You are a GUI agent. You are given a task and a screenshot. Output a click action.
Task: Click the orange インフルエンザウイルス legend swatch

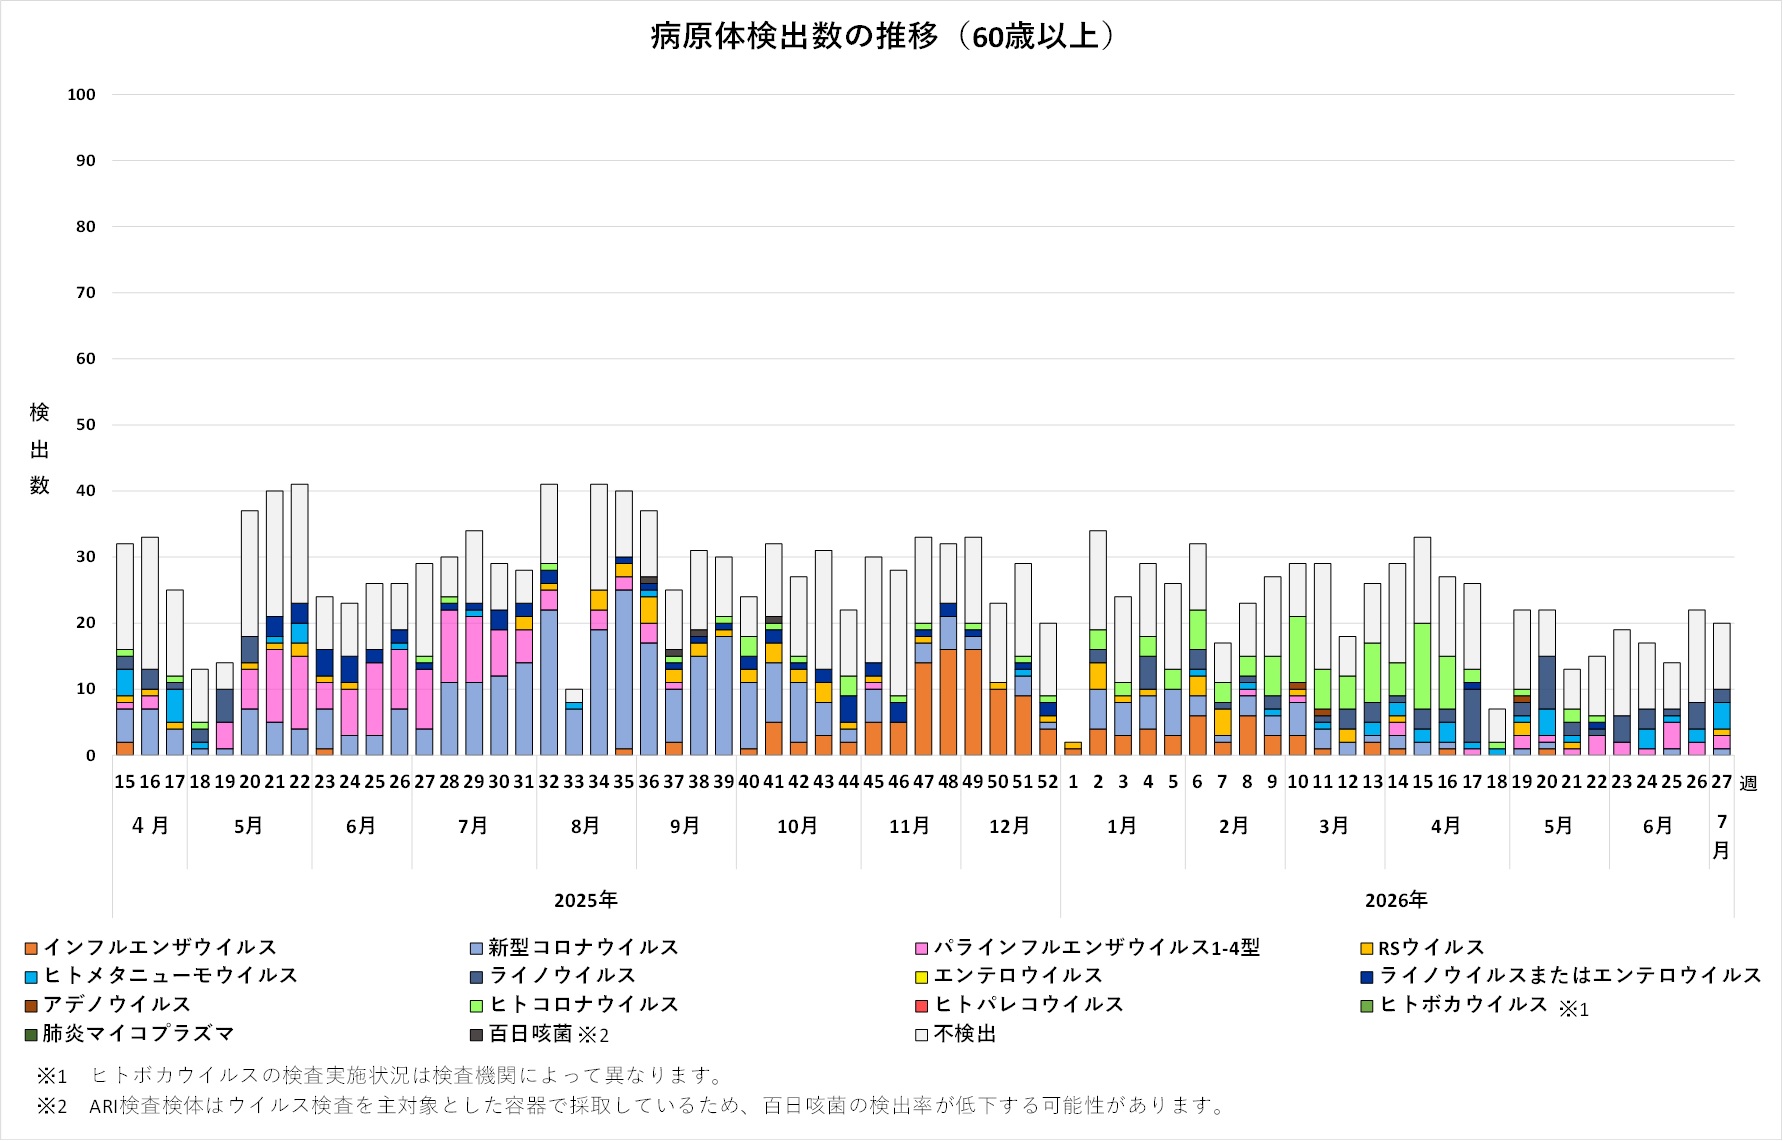(x=31, y=948)
